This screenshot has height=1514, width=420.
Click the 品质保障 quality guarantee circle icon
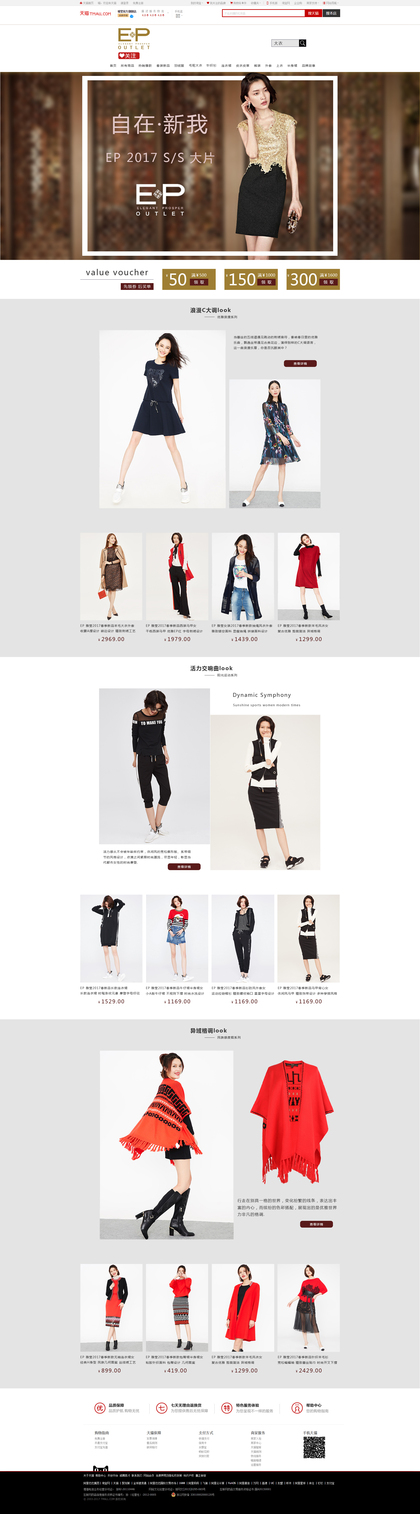(100, 1408)
